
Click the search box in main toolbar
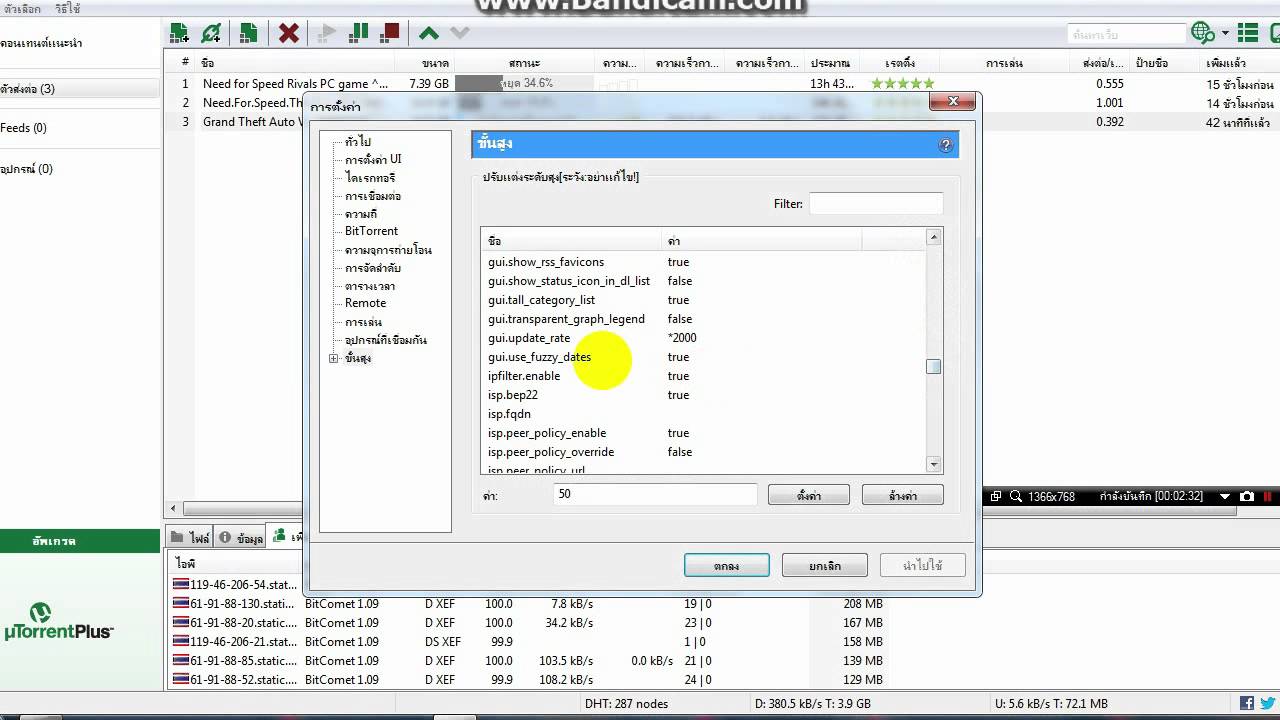click(x=1127, y=34)
